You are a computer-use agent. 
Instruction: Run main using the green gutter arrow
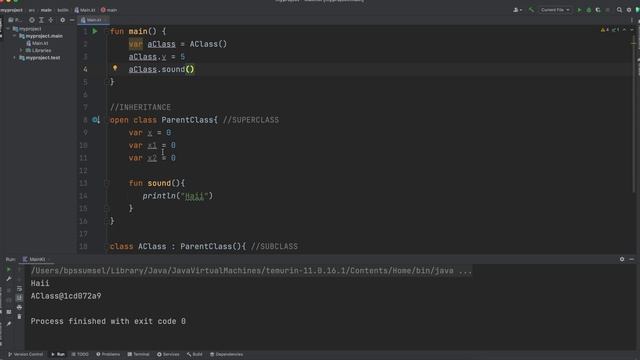[95, 31]
